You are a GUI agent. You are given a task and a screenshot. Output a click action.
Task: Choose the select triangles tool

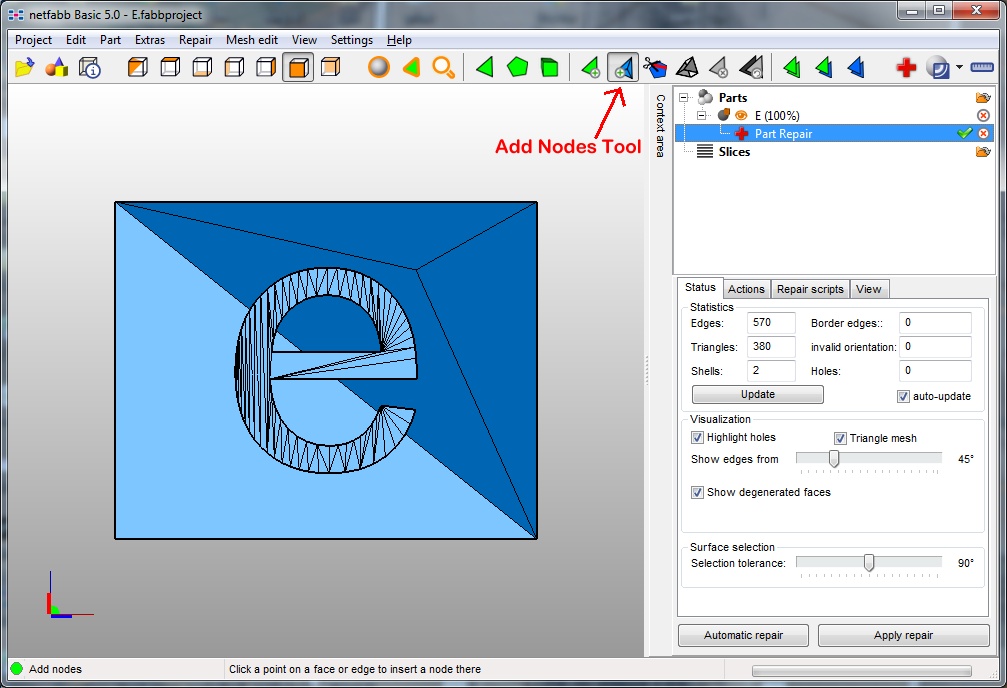point(485,67)
